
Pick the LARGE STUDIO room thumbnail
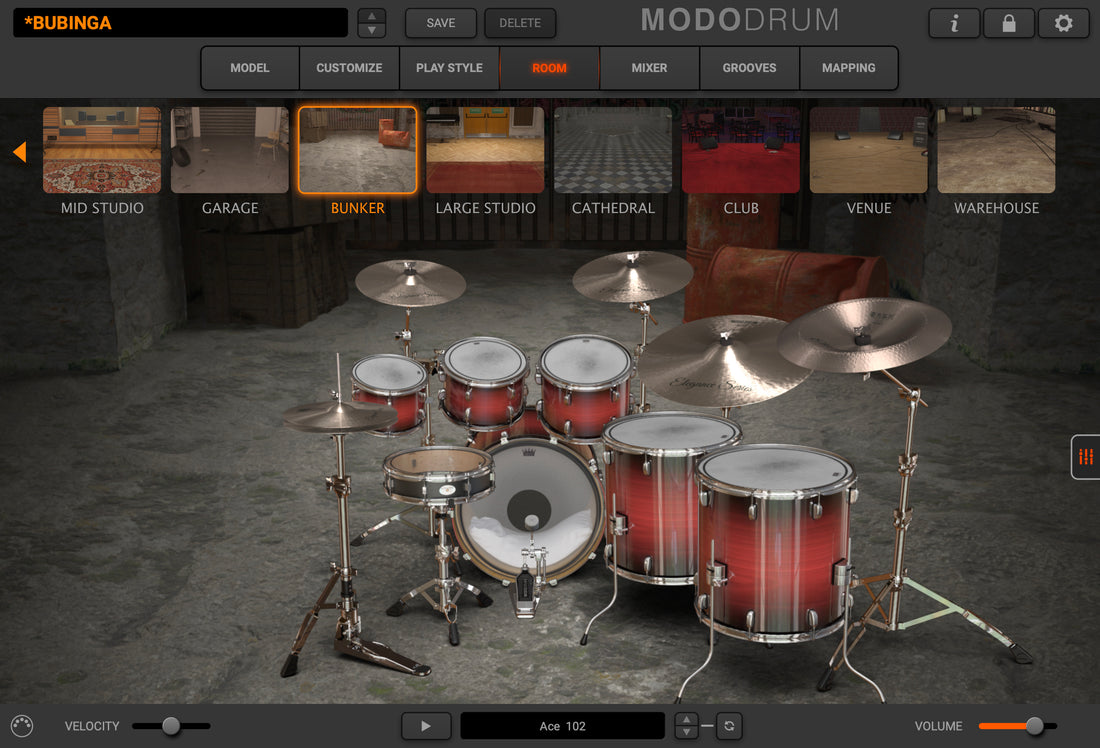[485, 150]
